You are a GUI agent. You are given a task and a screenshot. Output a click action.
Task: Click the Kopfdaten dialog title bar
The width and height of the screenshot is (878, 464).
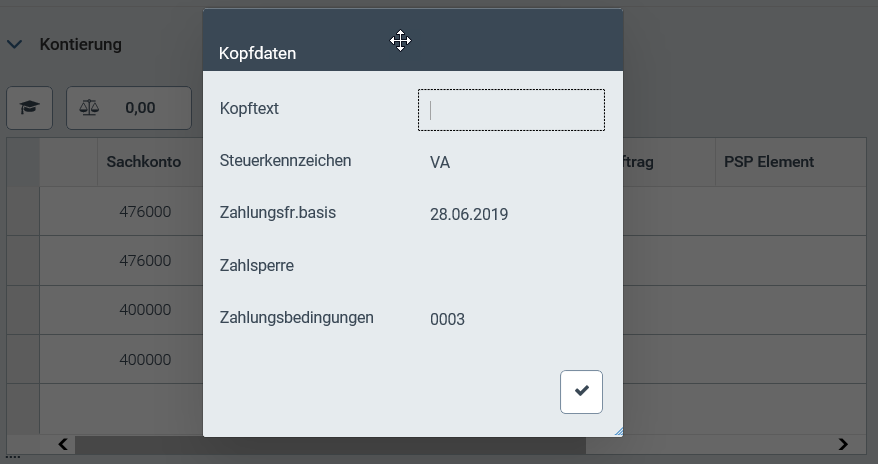tap(300, 42)
